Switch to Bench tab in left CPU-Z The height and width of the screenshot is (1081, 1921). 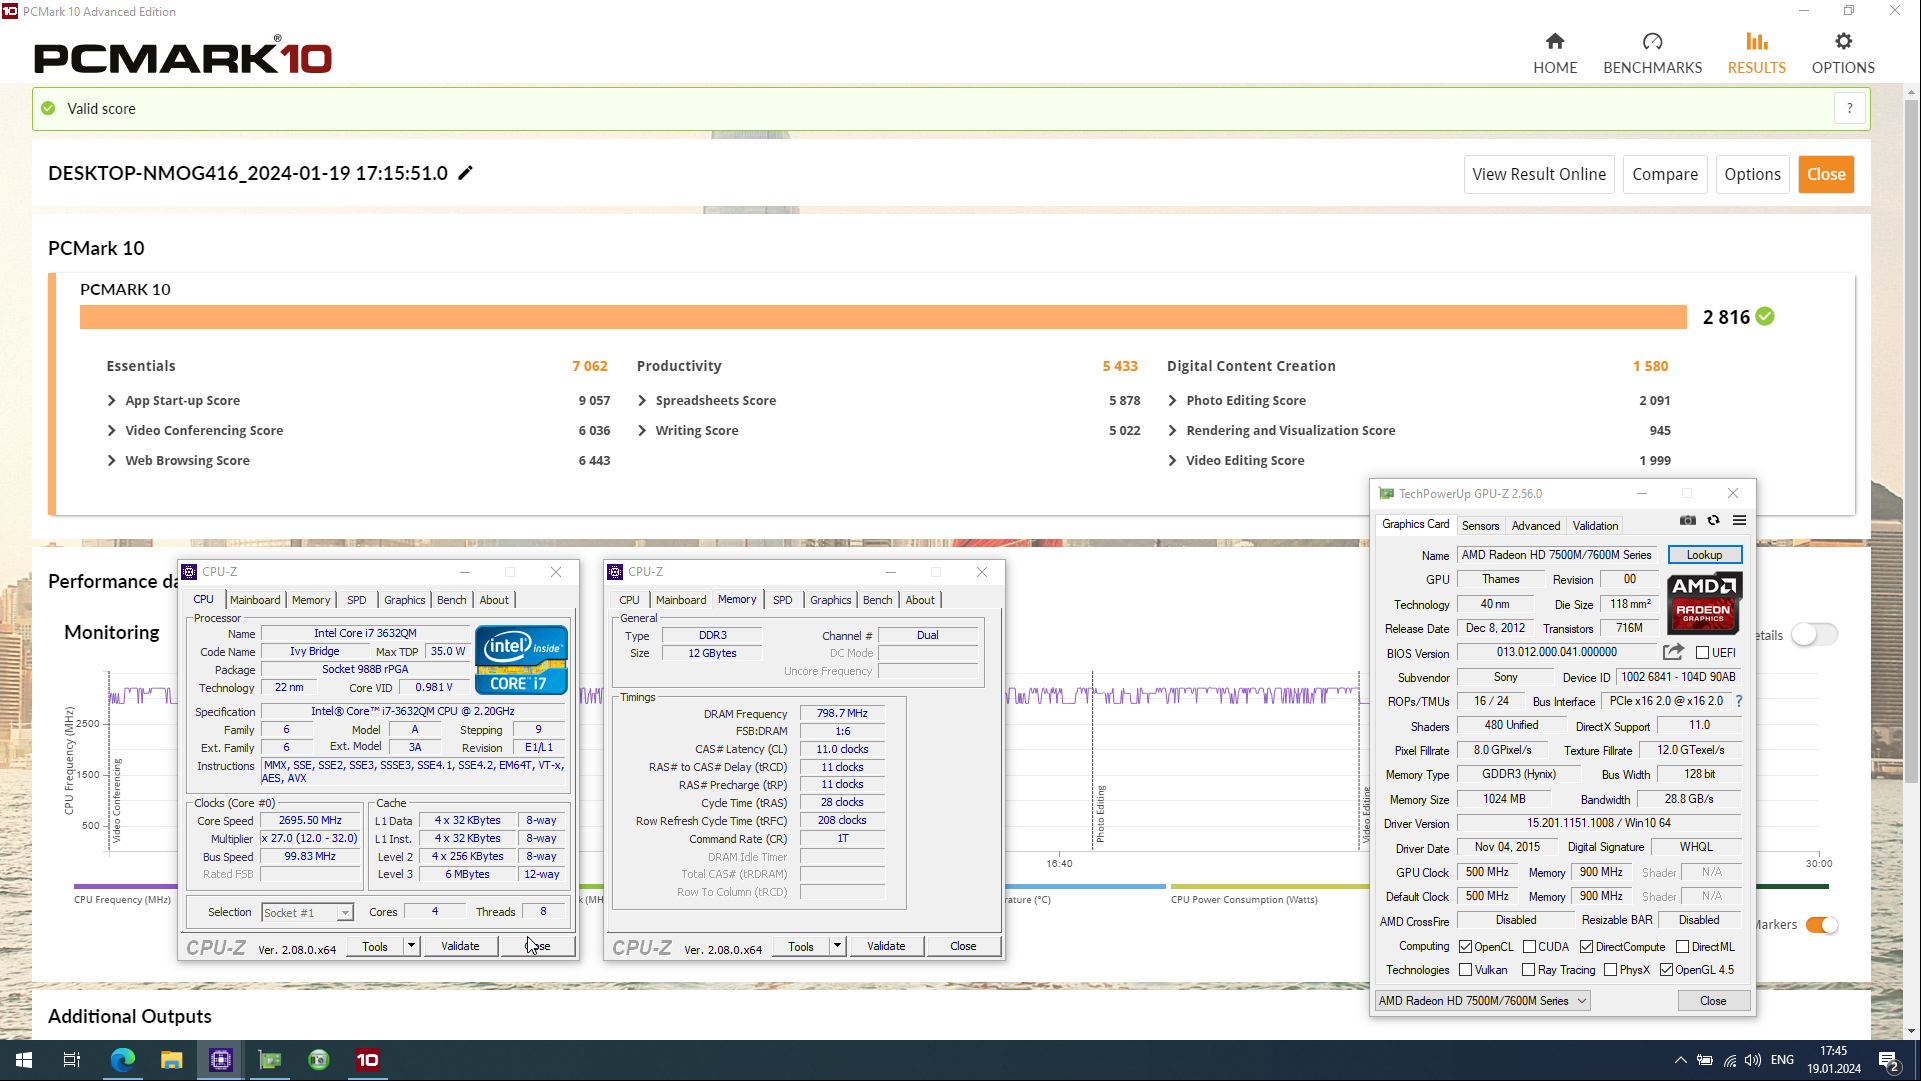(452, 600)
